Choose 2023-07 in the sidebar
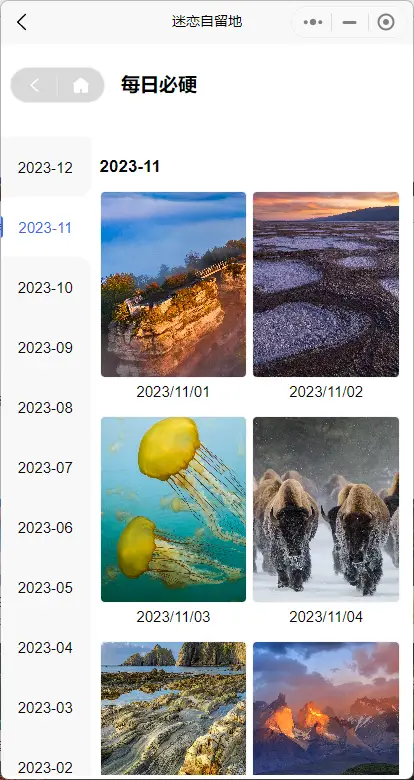The width and height of the screenshot is (414, 780). point(45,468)
